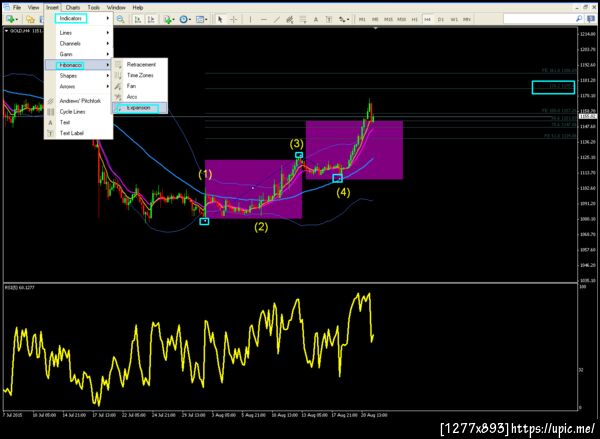
Task: Expand the Lines submenu
Action: (x=78, y=33)
